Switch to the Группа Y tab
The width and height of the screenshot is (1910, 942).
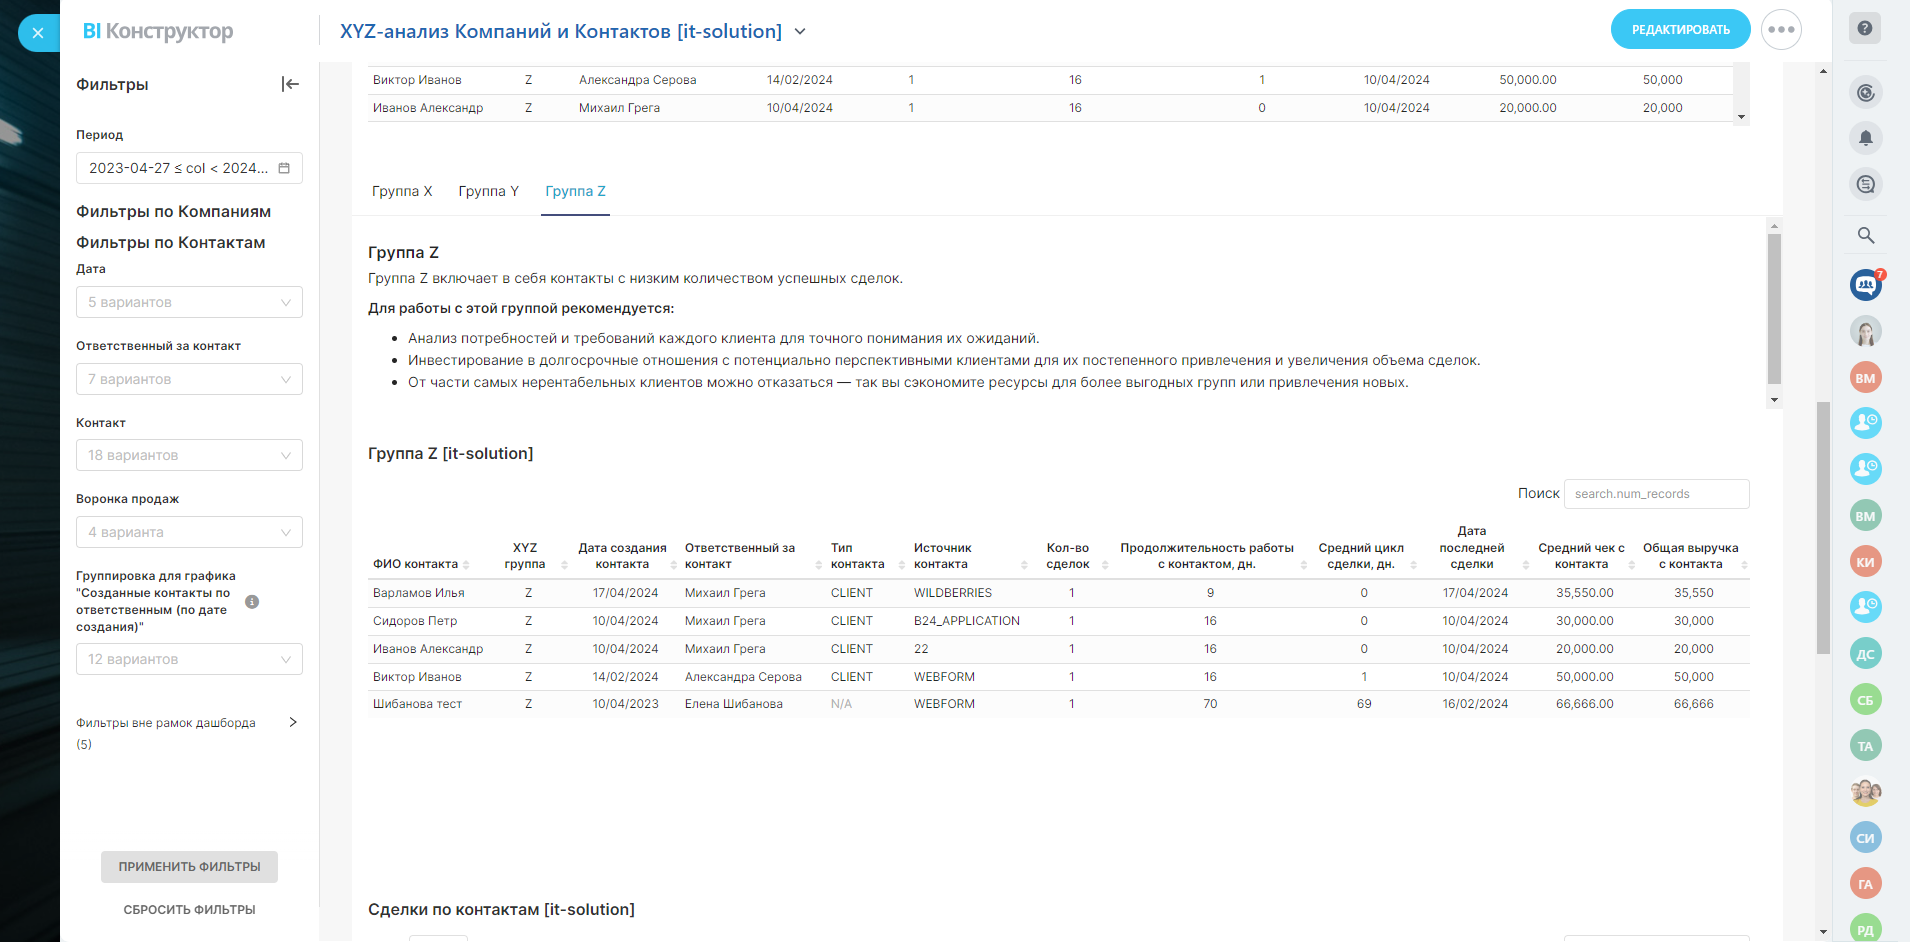[488, 191]
